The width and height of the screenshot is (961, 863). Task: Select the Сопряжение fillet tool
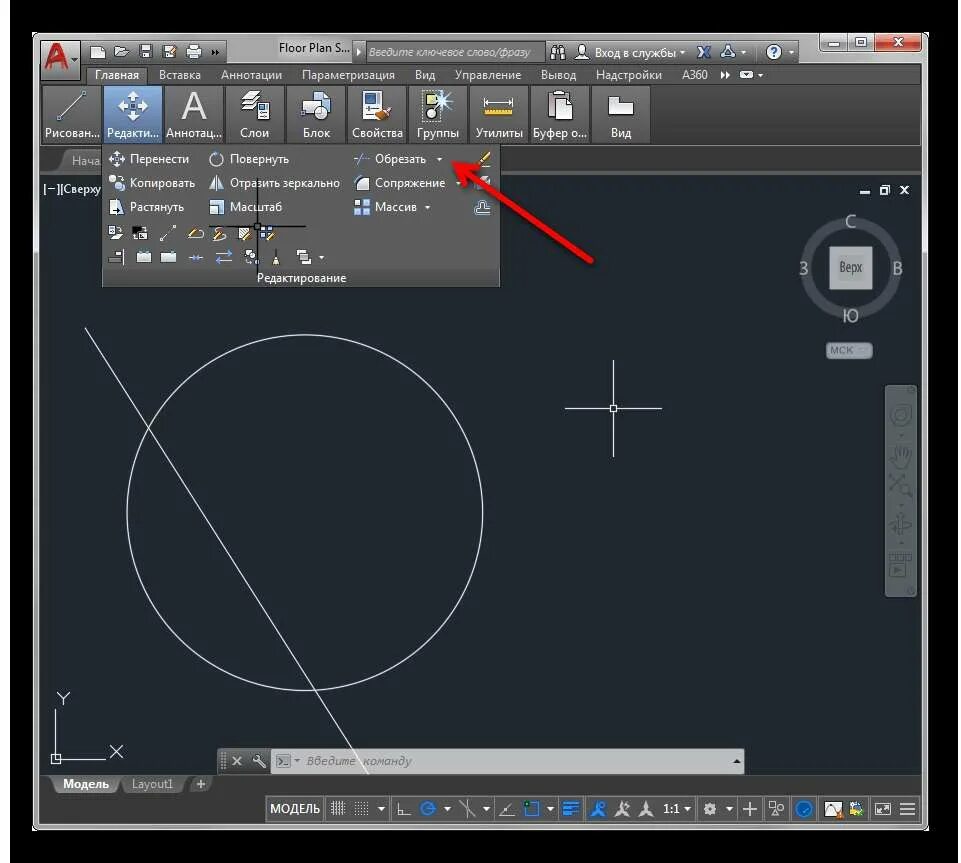[x=400, y=183]
